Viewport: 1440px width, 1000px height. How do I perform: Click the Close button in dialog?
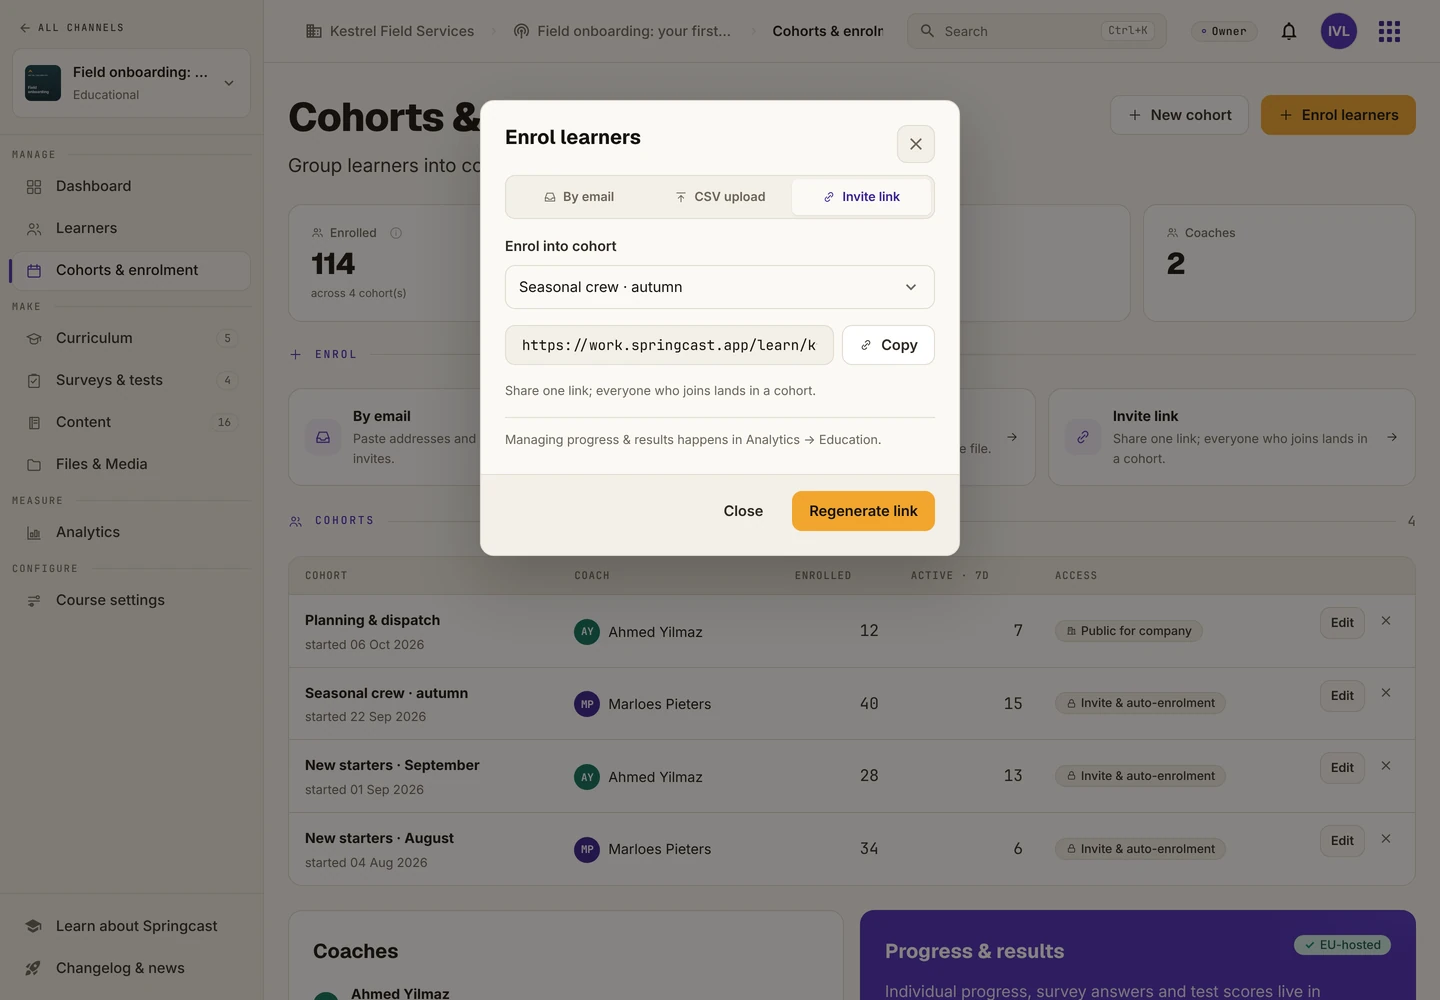coord(743,511)
